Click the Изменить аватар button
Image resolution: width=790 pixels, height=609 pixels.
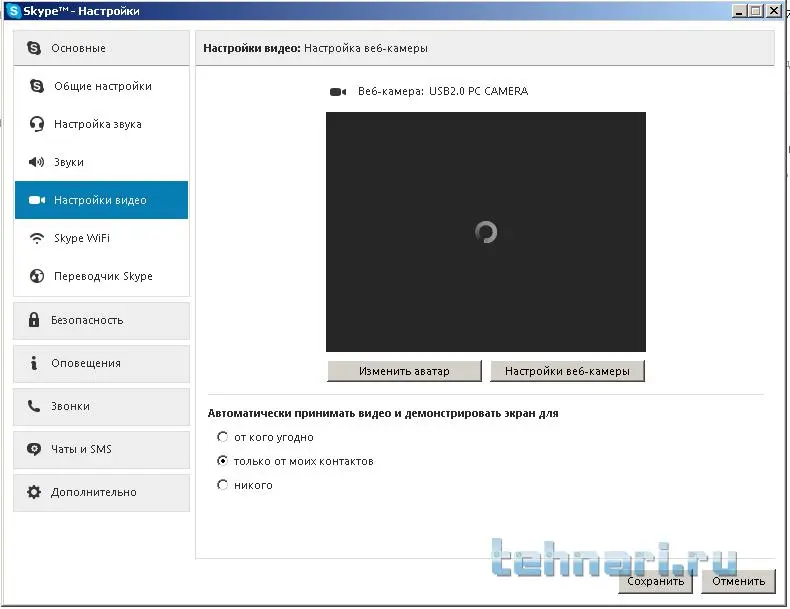(x=404, y=371)
